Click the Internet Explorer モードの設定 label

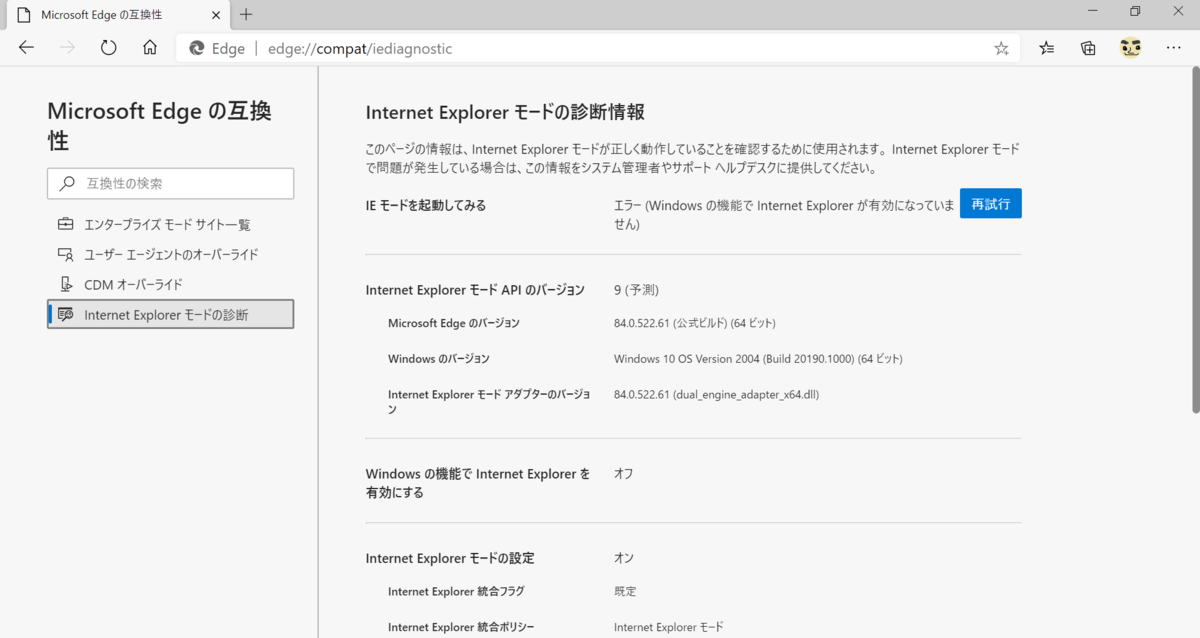point(450,558)
